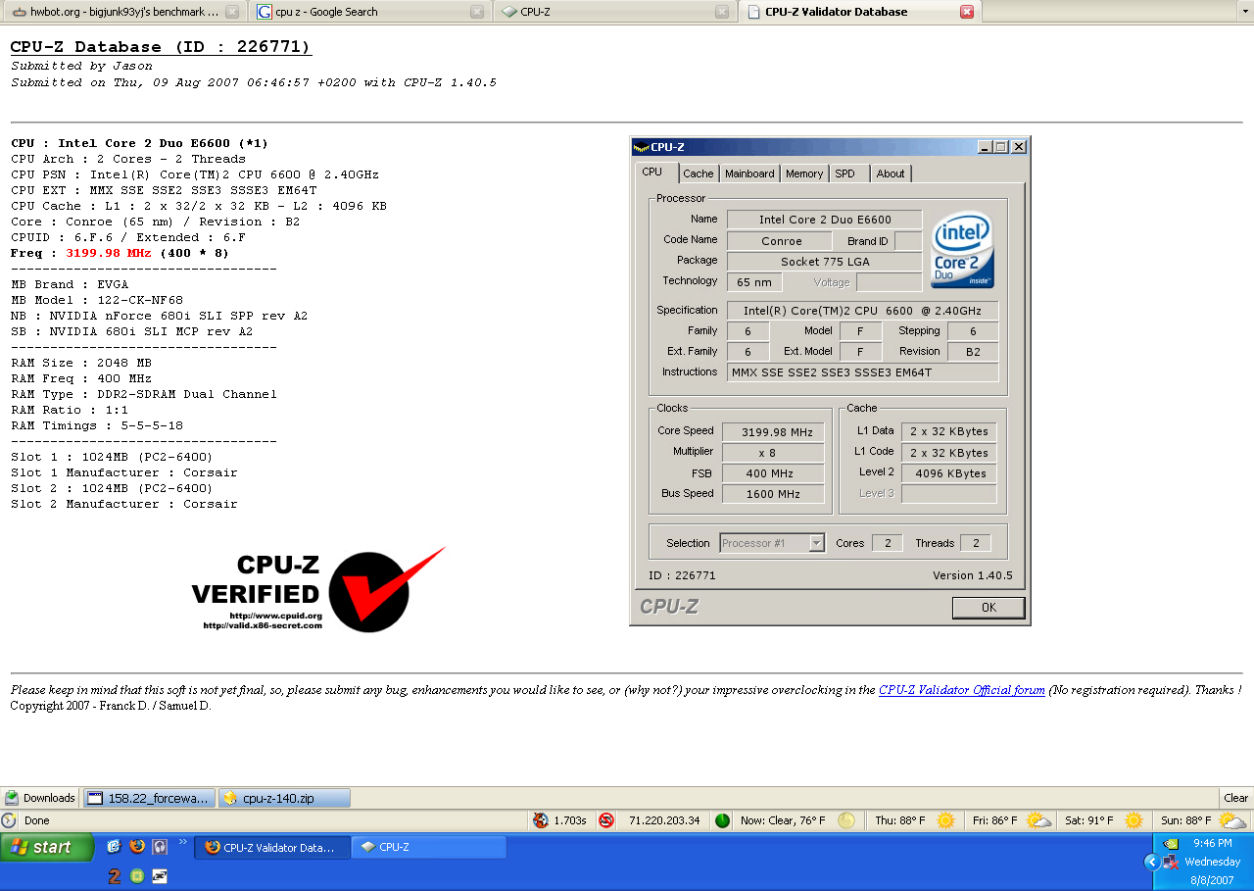Select the CPU-Z Validator Database browser tab
This screenshot has width=1254, height=891.
point(858,12)
